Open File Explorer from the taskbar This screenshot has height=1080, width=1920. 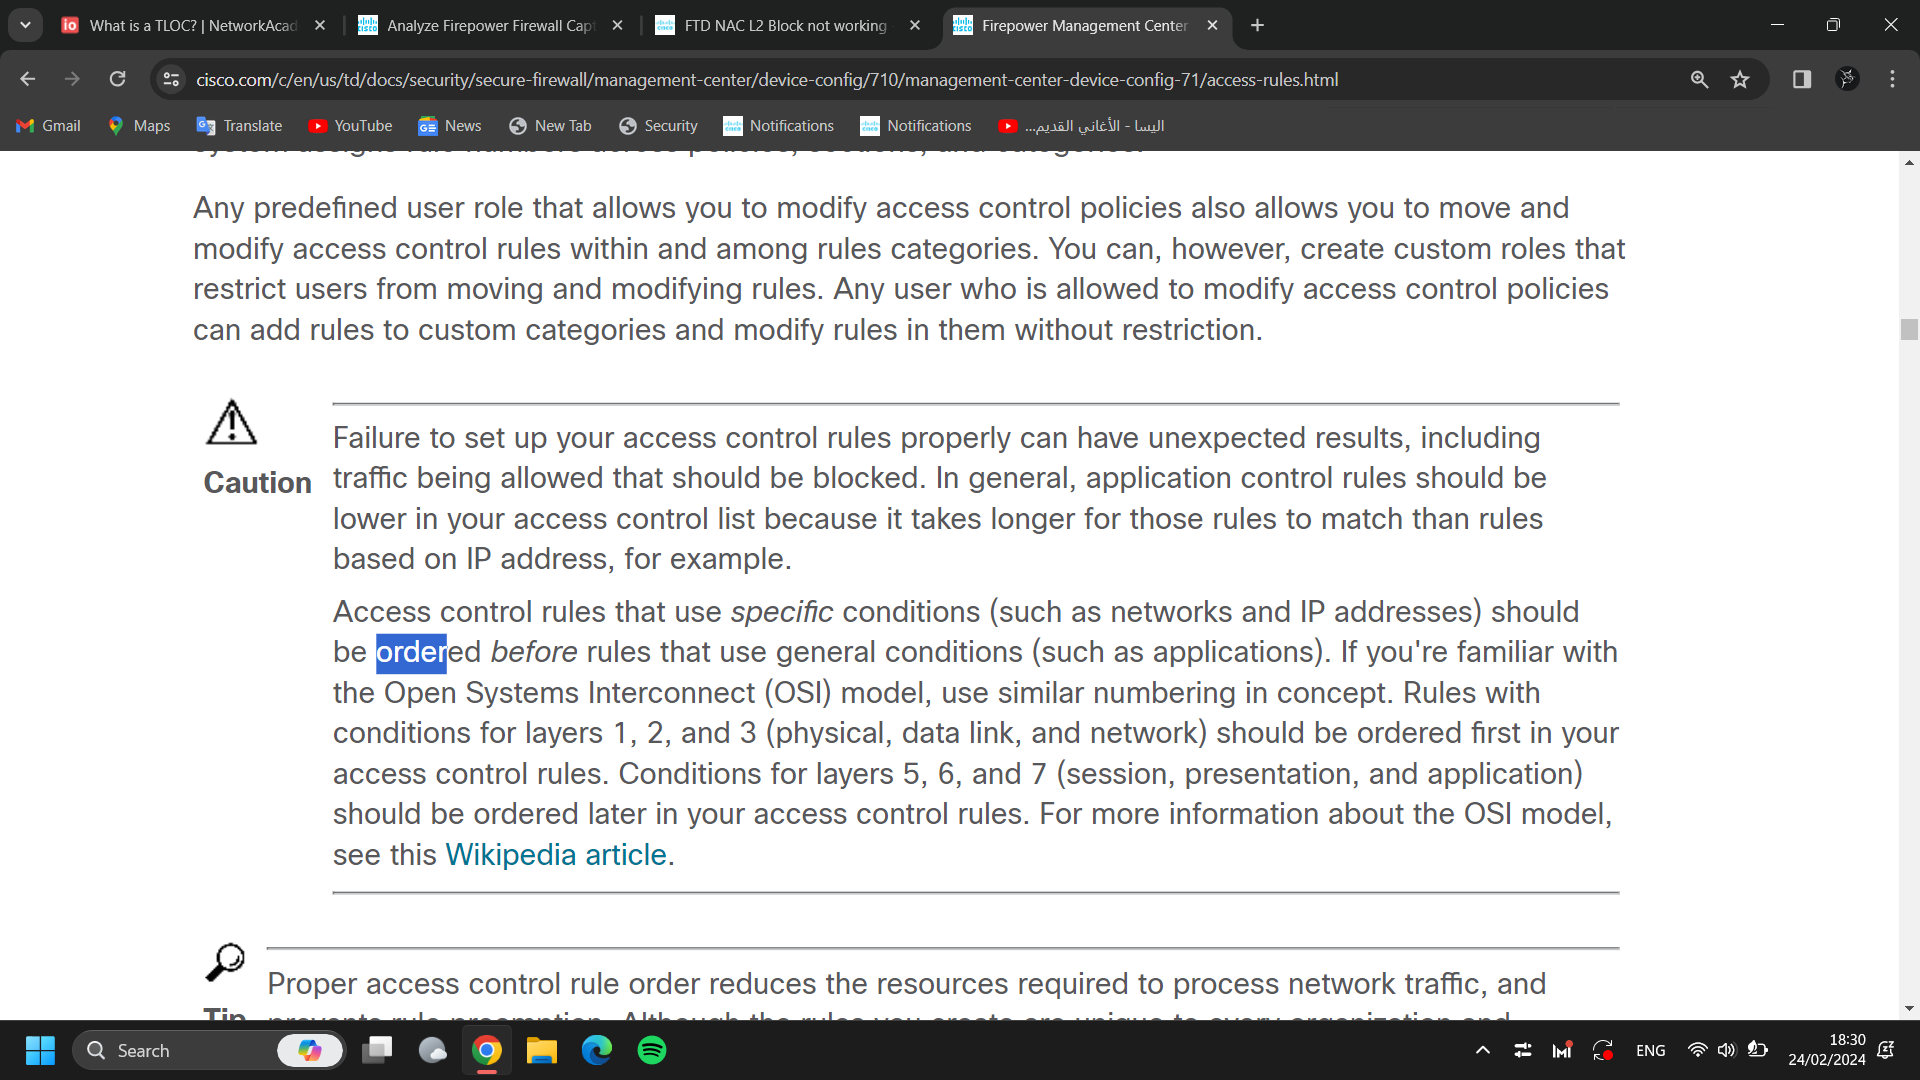point(541,1050)
